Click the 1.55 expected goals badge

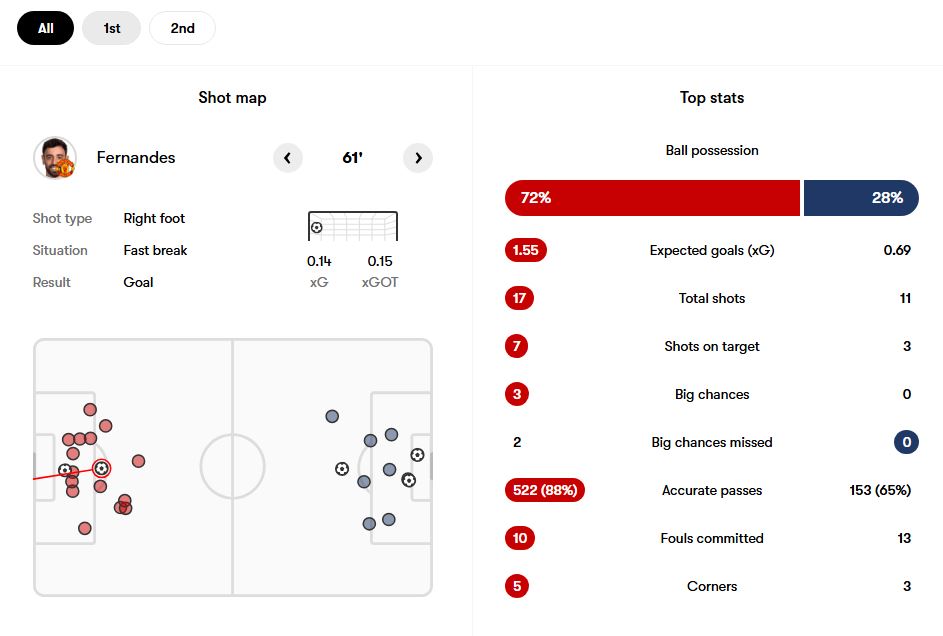click(526, 250)
